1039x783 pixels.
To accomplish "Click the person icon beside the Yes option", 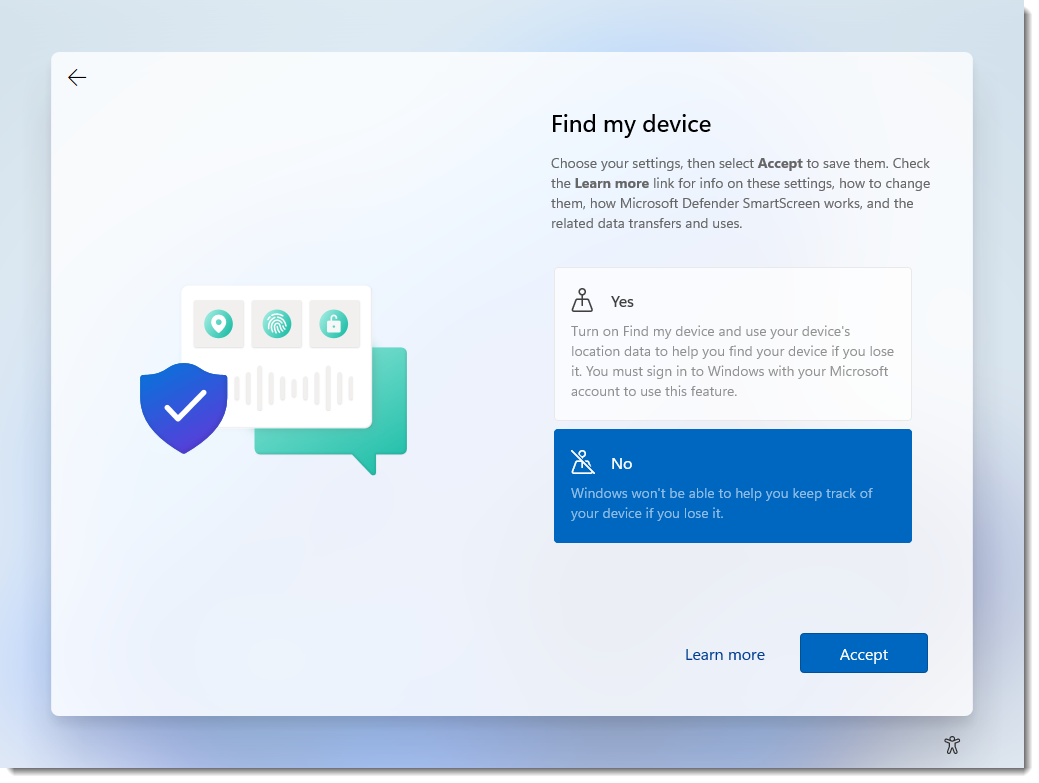I will tap(580, 299).
